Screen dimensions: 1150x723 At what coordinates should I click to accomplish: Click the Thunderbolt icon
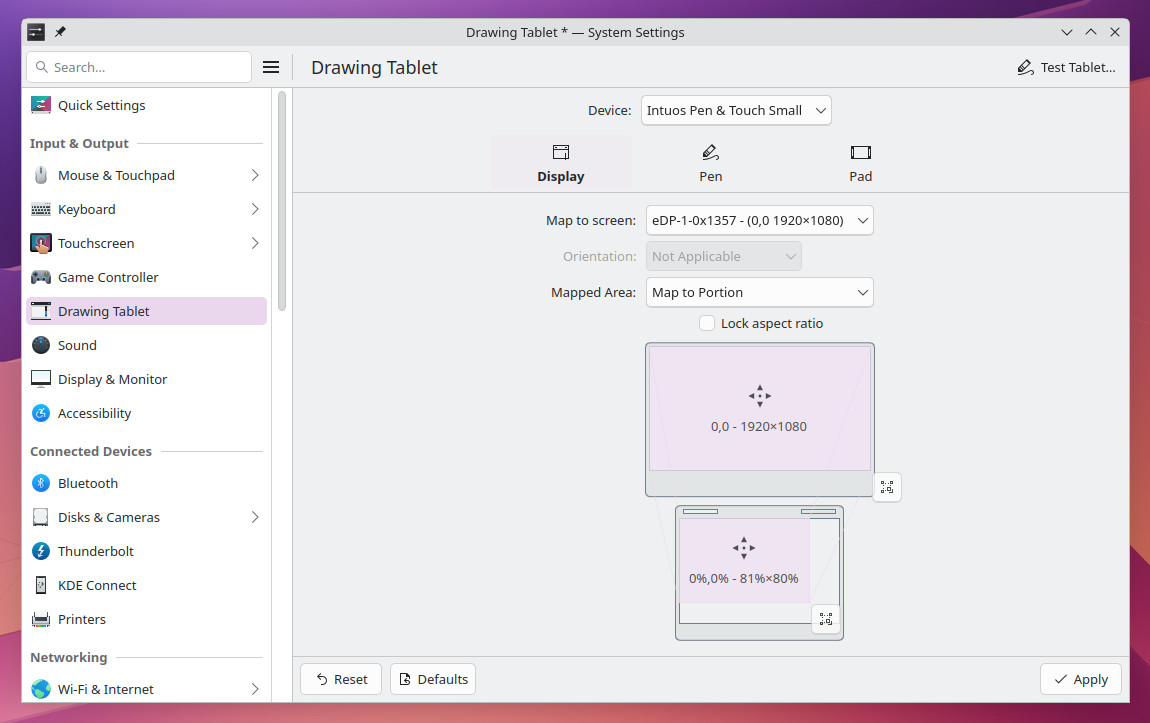tap(41, 551)
